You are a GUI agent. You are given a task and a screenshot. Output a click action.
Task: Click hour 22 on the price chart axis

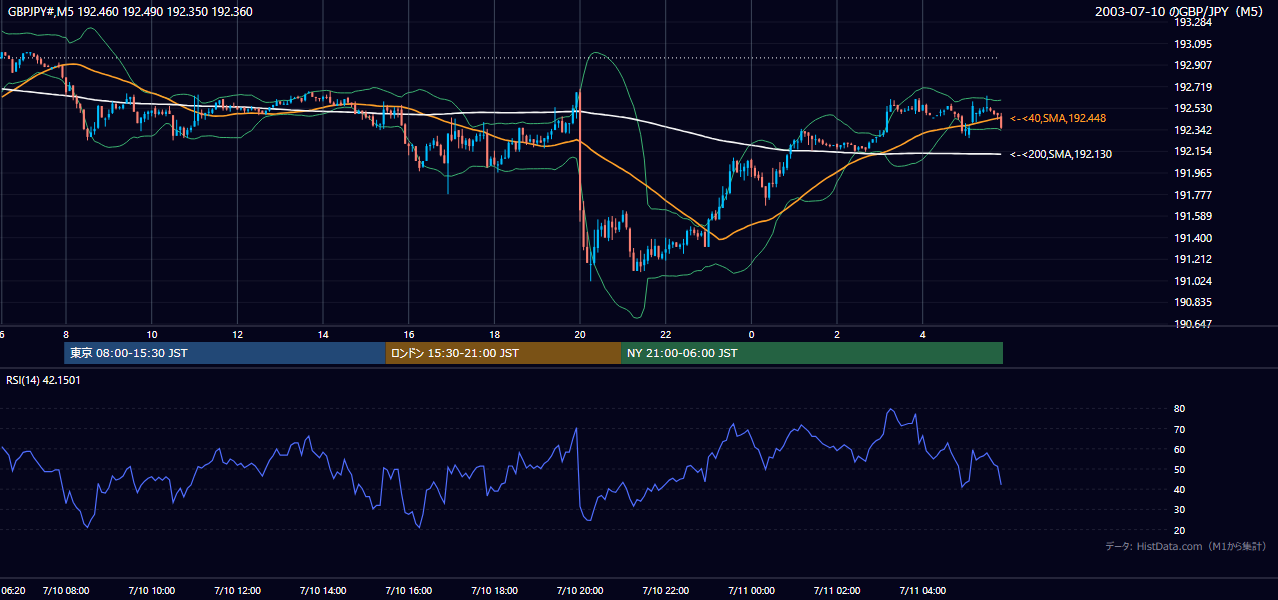666,334
